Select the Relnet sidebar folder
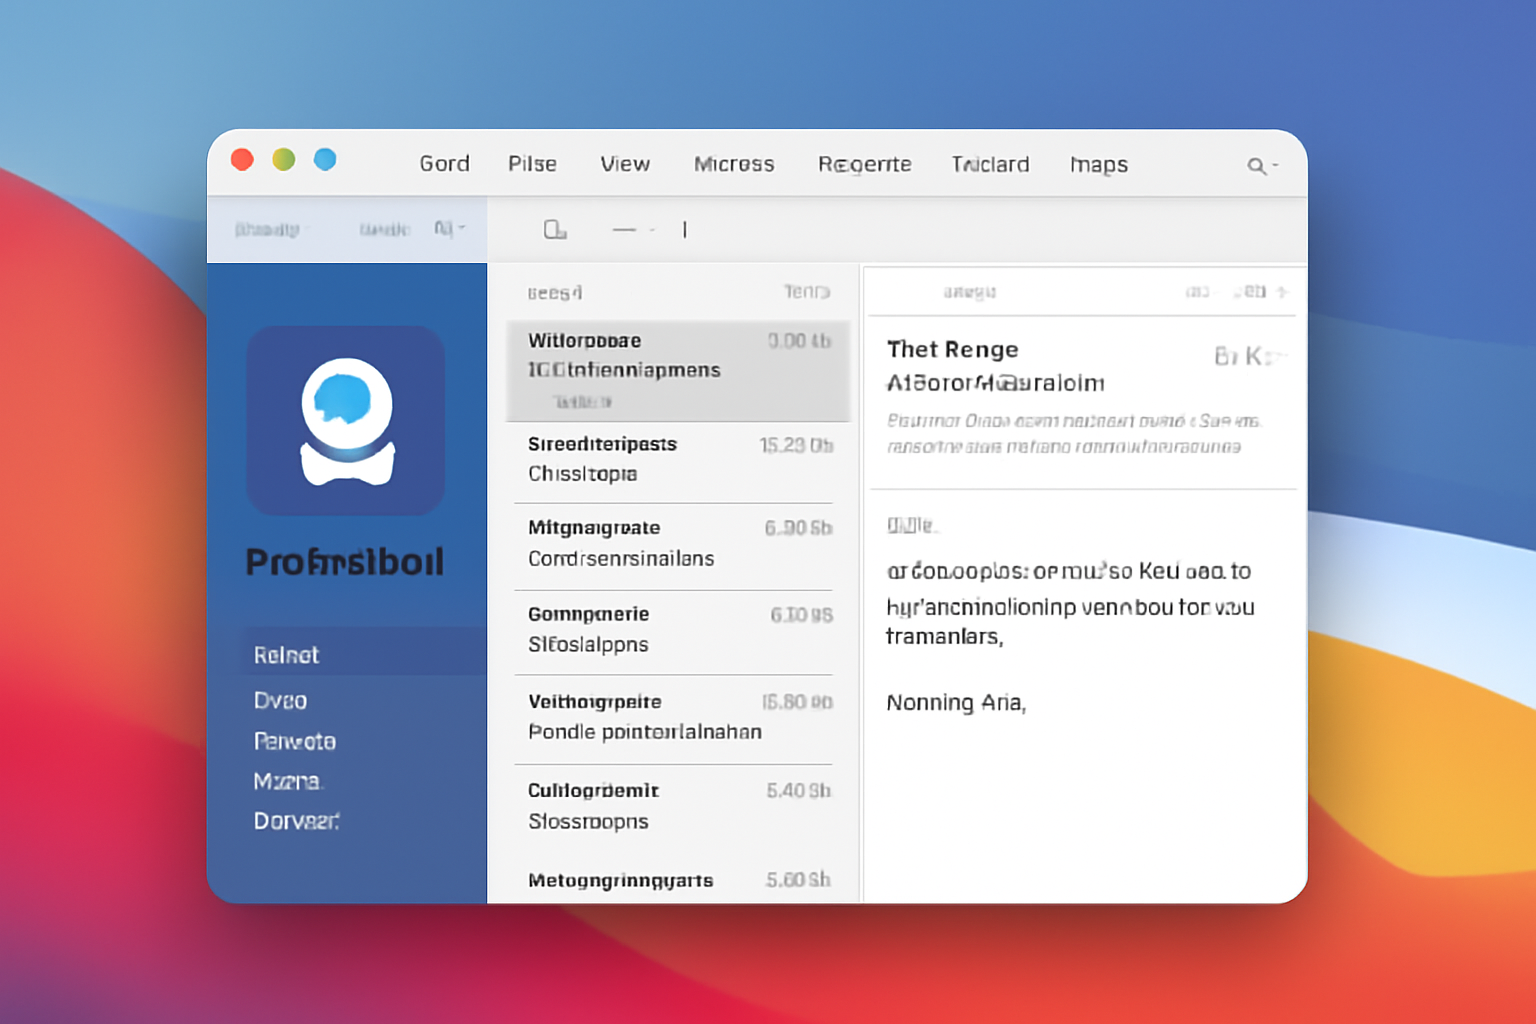This screenshot has height=1024, width=1536. (x=286, y=655)
